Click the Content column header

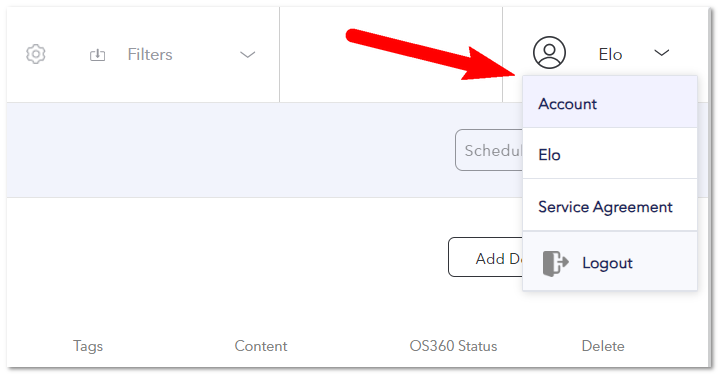(x=261, y=346)
